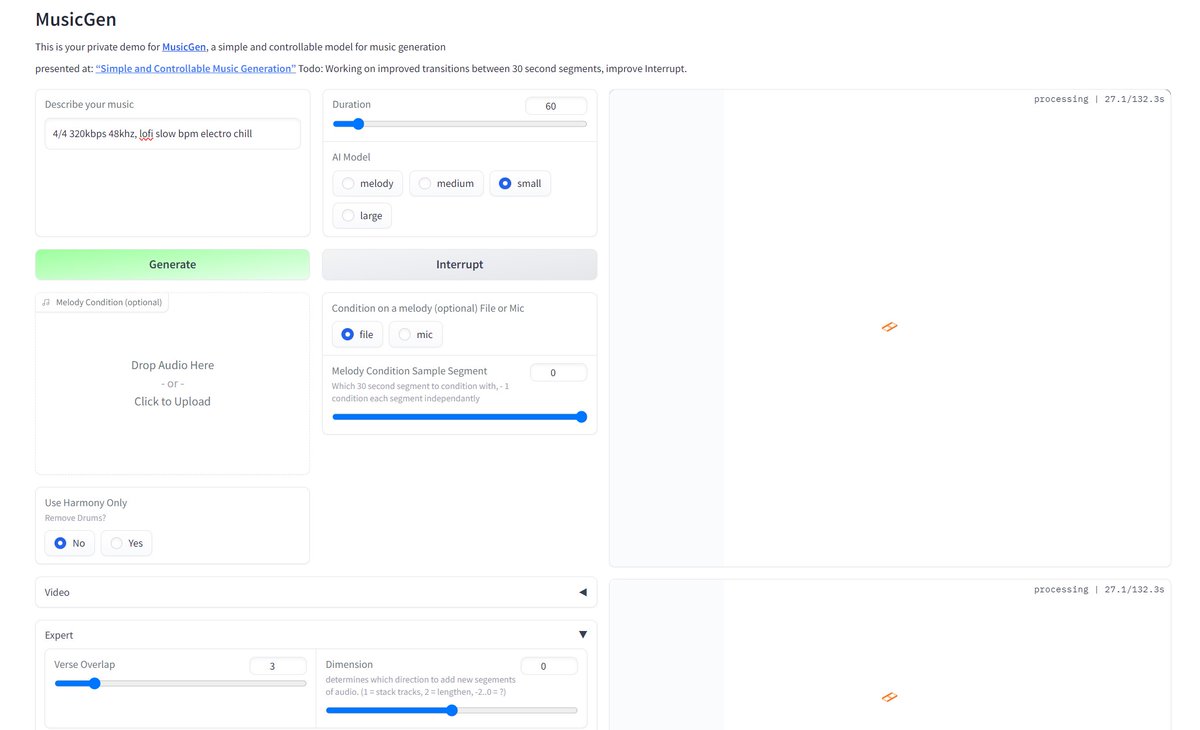The image size is (1200, 730).
Task: Click the Melody Condition Sample Segment slider
Action: [459, 417]
